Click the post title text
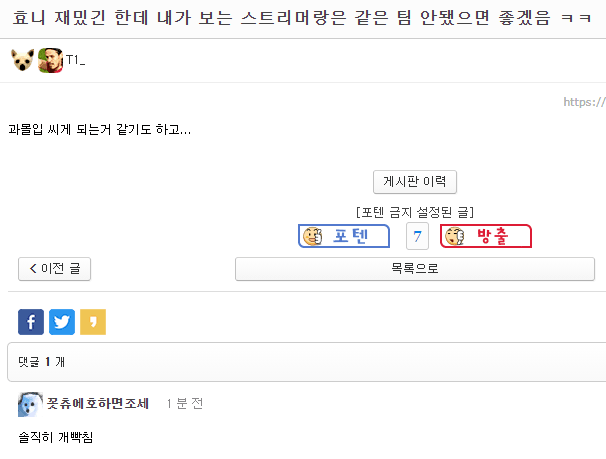This screenshot has width=606, height=459. pos(301,18)
